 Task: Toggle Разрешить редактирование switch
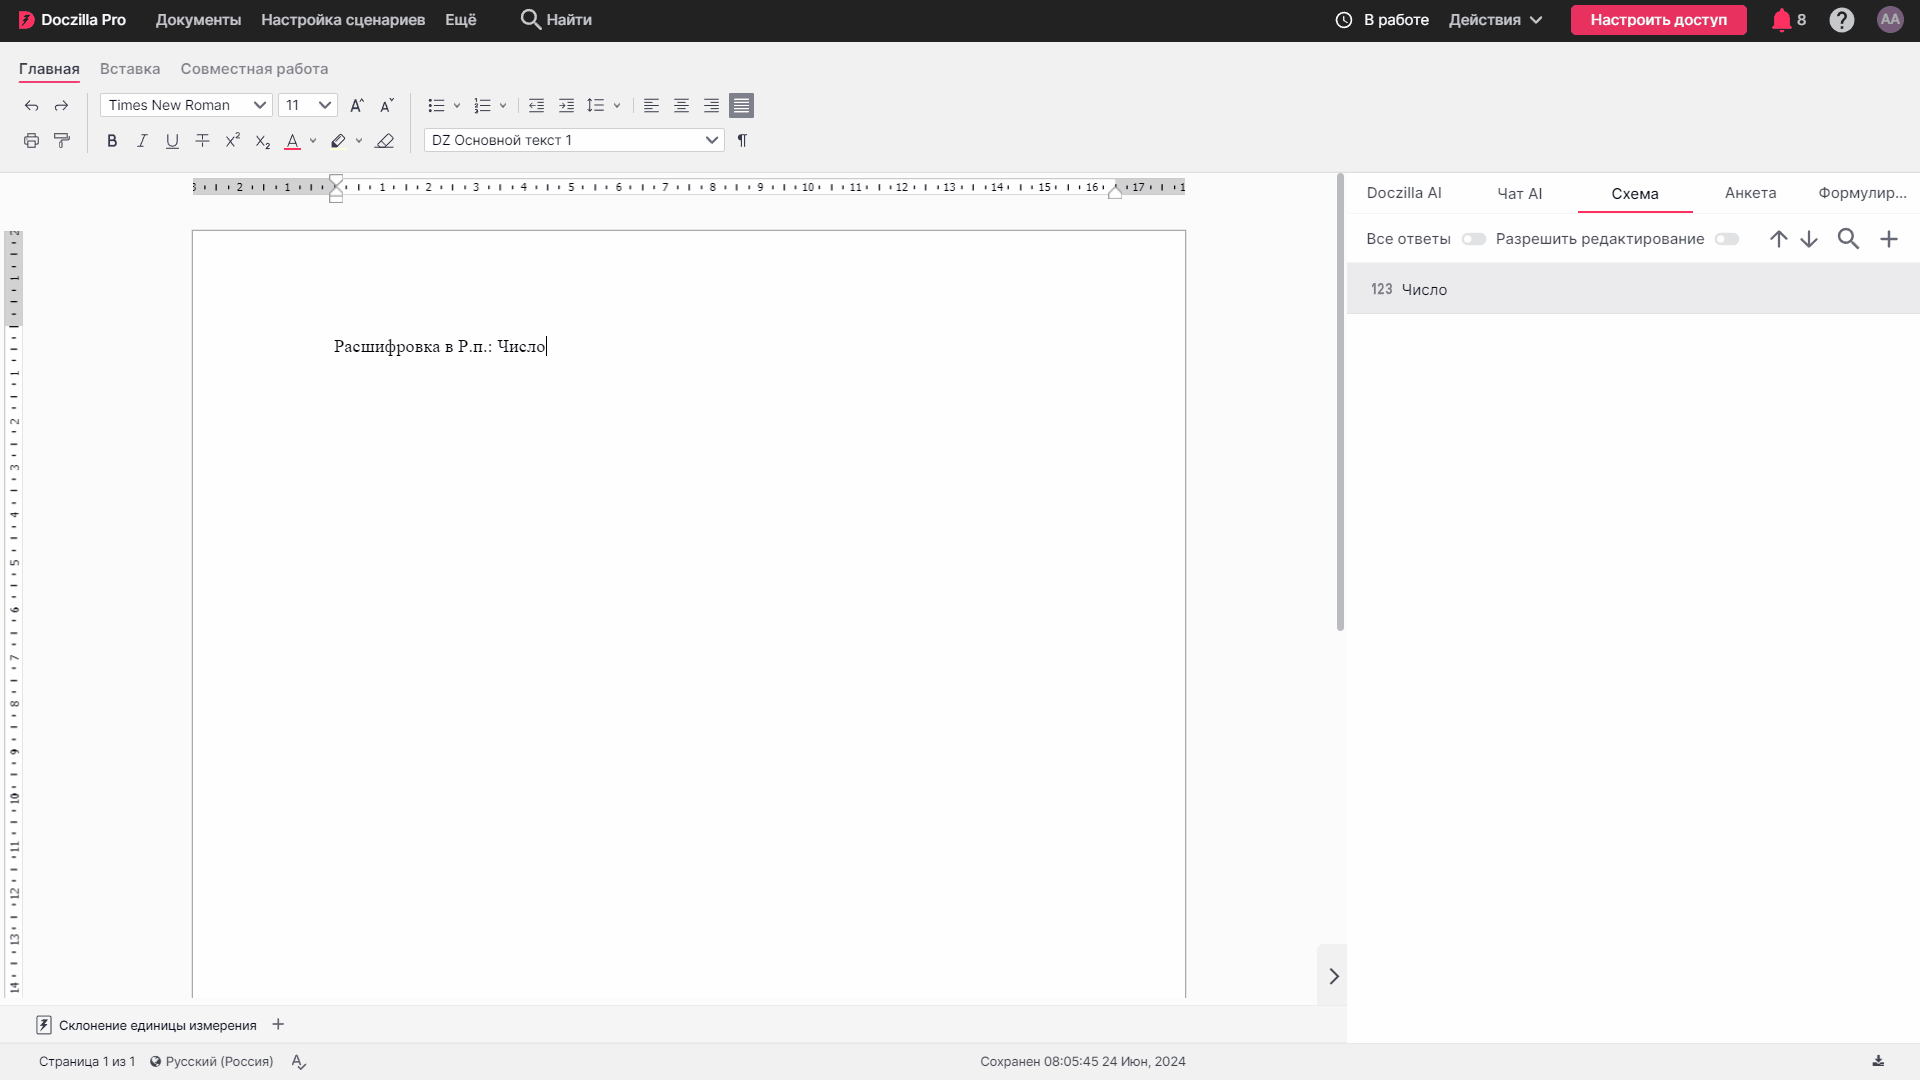(x=1727, y=239)
